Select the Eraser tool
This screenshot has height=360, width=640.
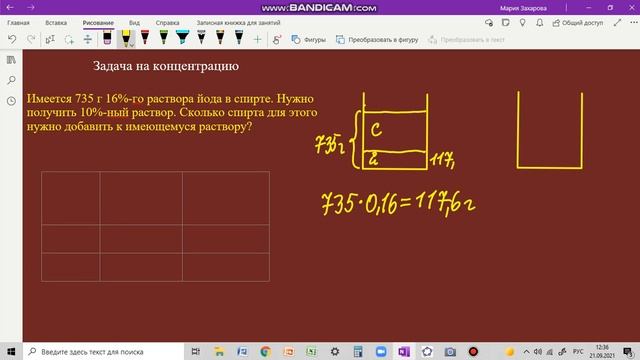(107, 38)
